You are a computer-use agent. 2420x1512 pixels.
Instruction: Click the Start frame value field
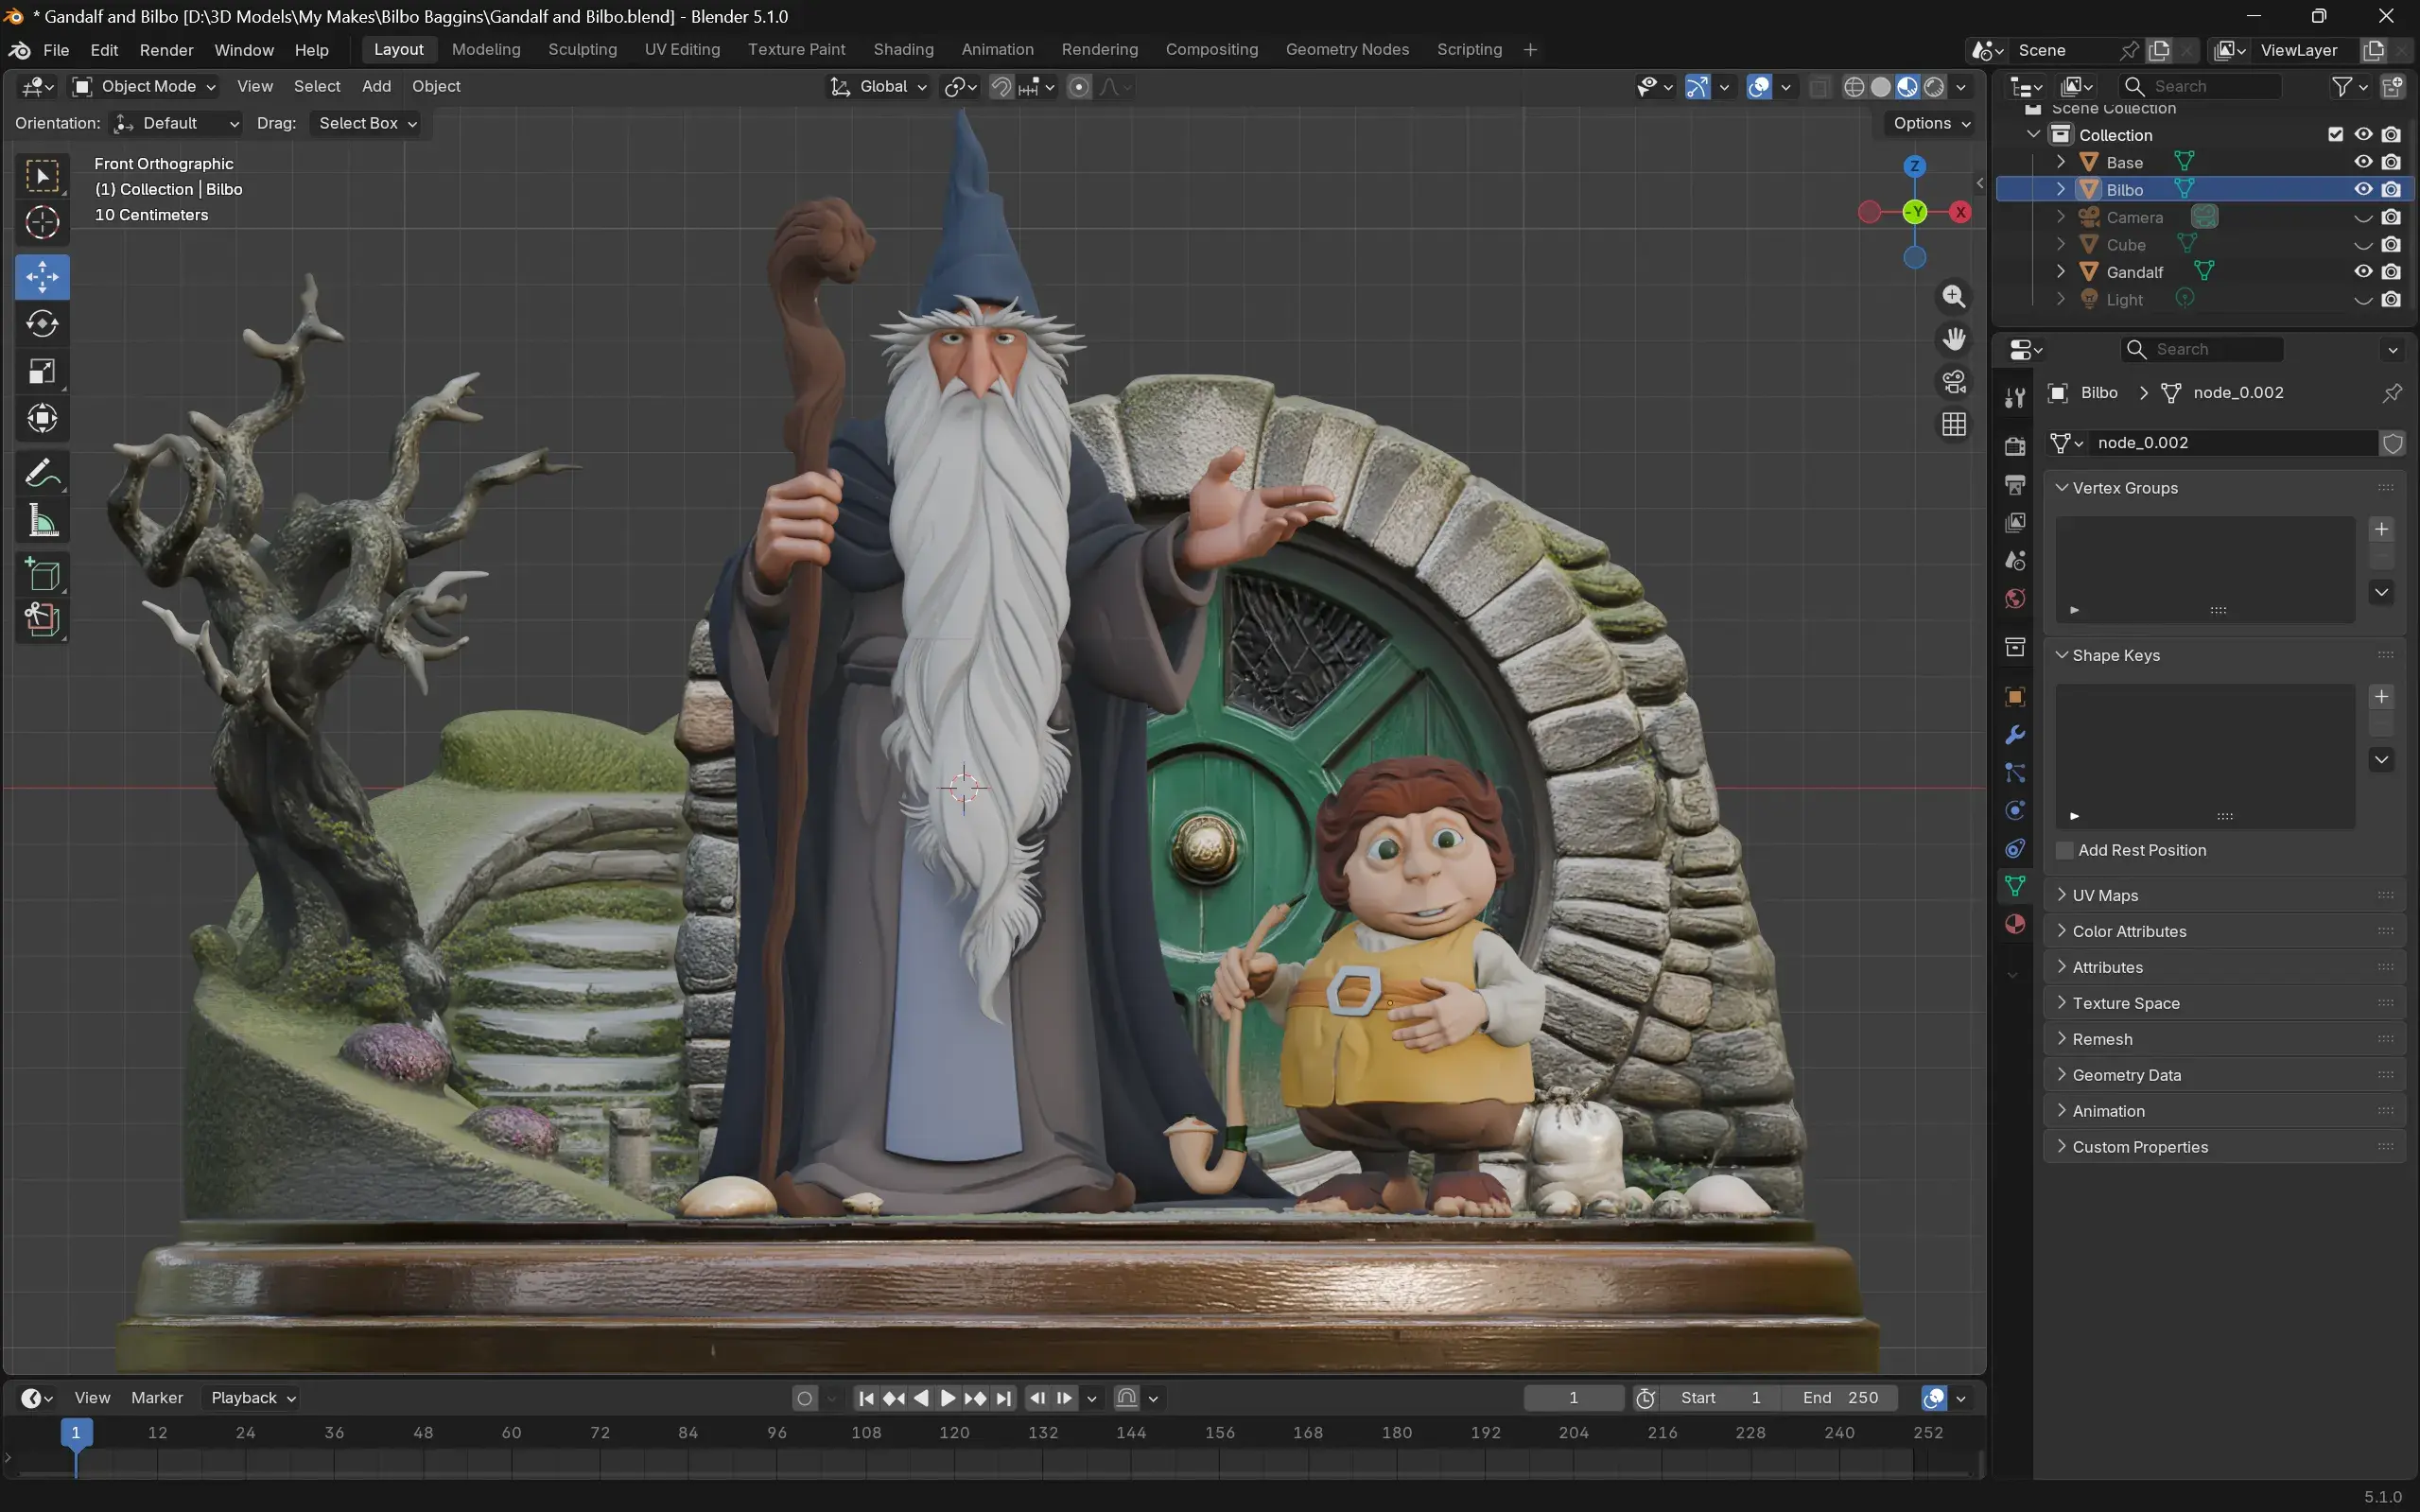point(1718,1398)
